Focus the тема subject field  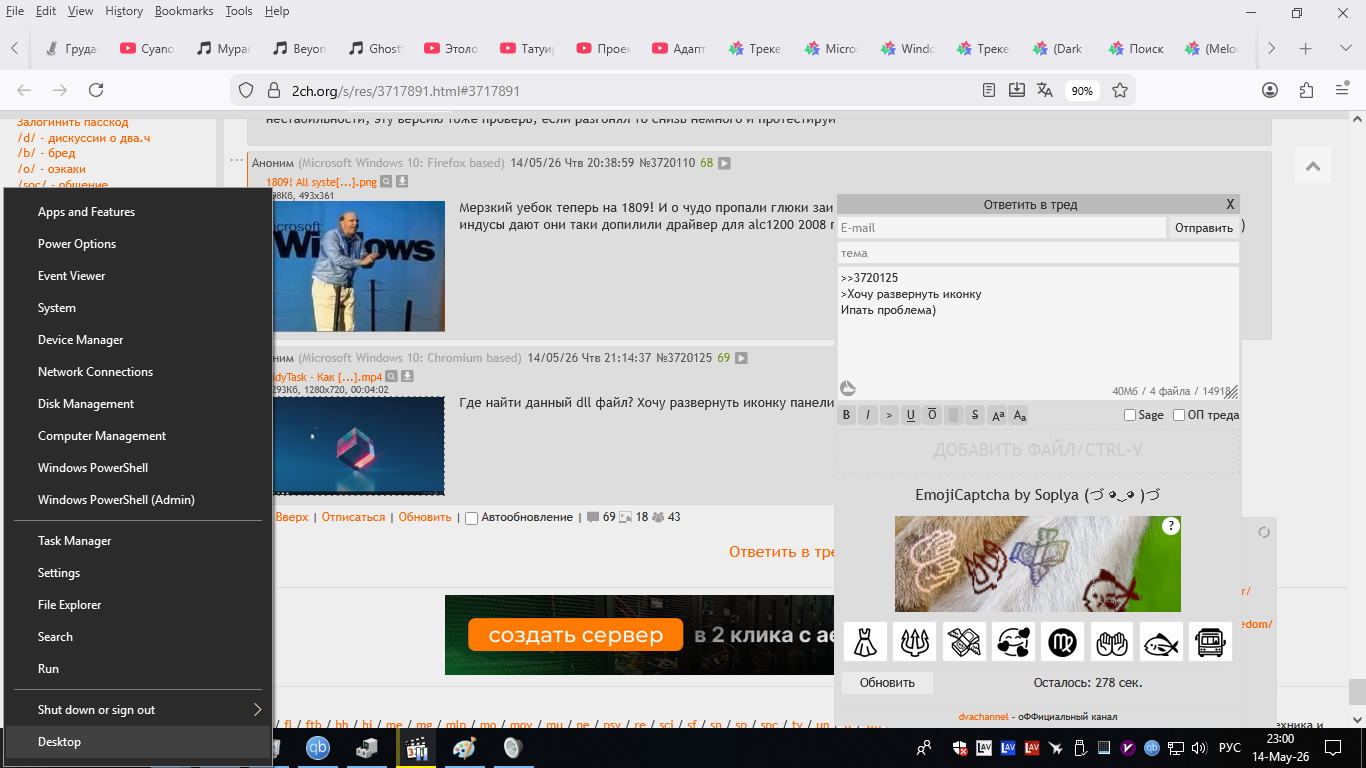click(x=1038, y=253)
